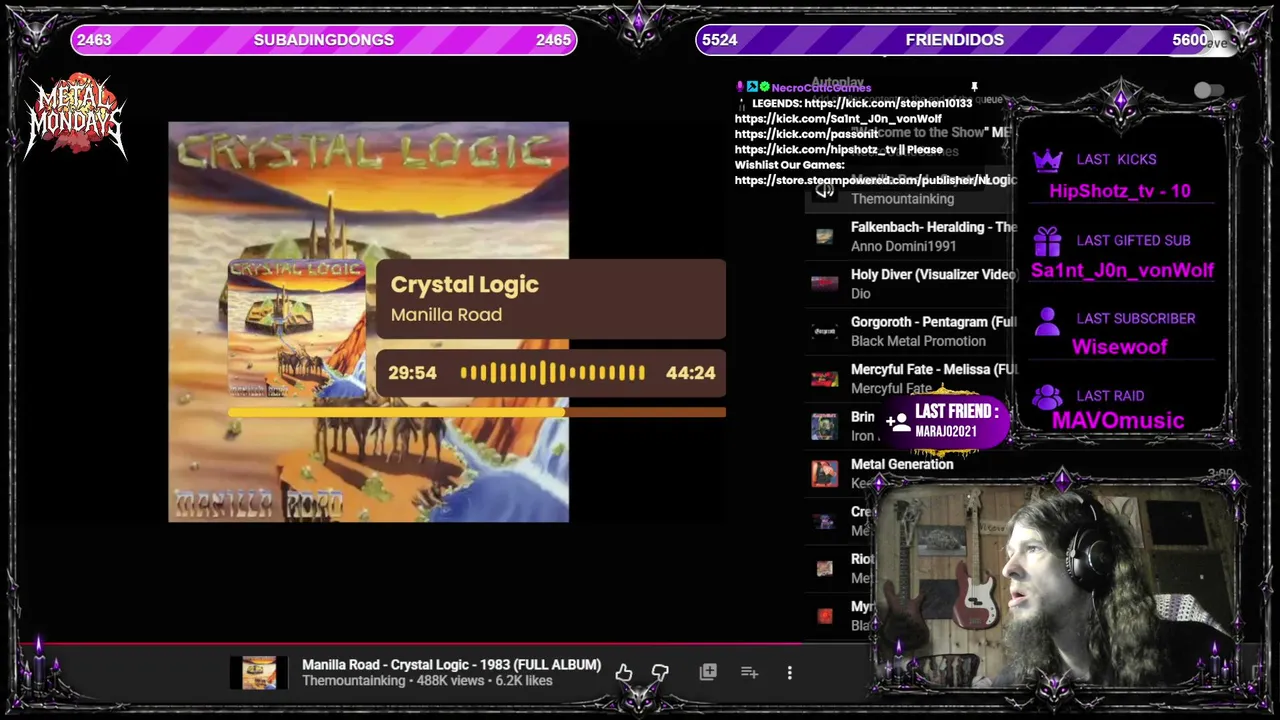
Task: Click the 'Black Metal Promotion' channel name
Action: pyautogui.click(x=918, y=341)
